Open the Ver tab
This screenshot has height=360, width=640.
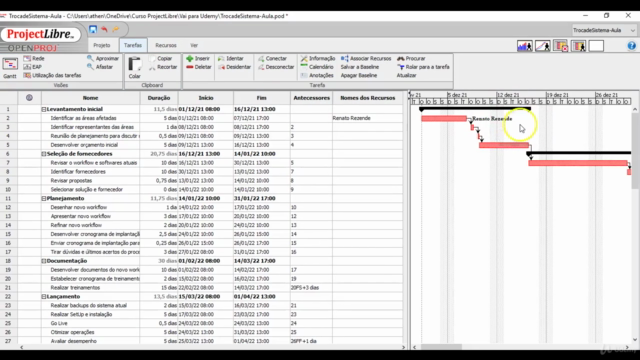pyautogui.click(x=194, y=45)
